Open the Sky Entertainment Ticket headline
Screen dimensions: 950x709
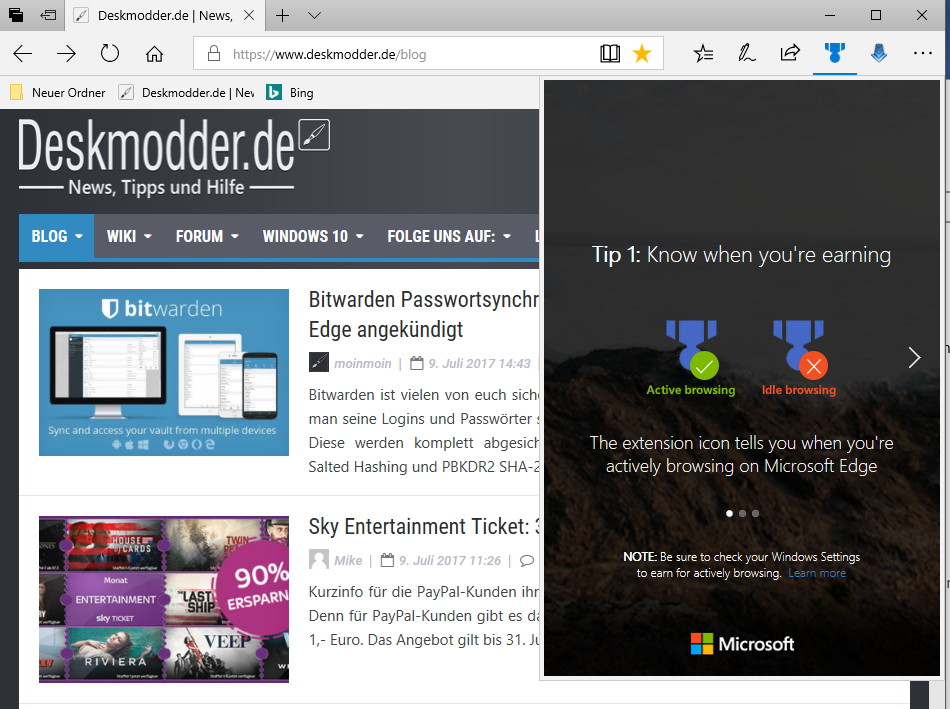424,527
